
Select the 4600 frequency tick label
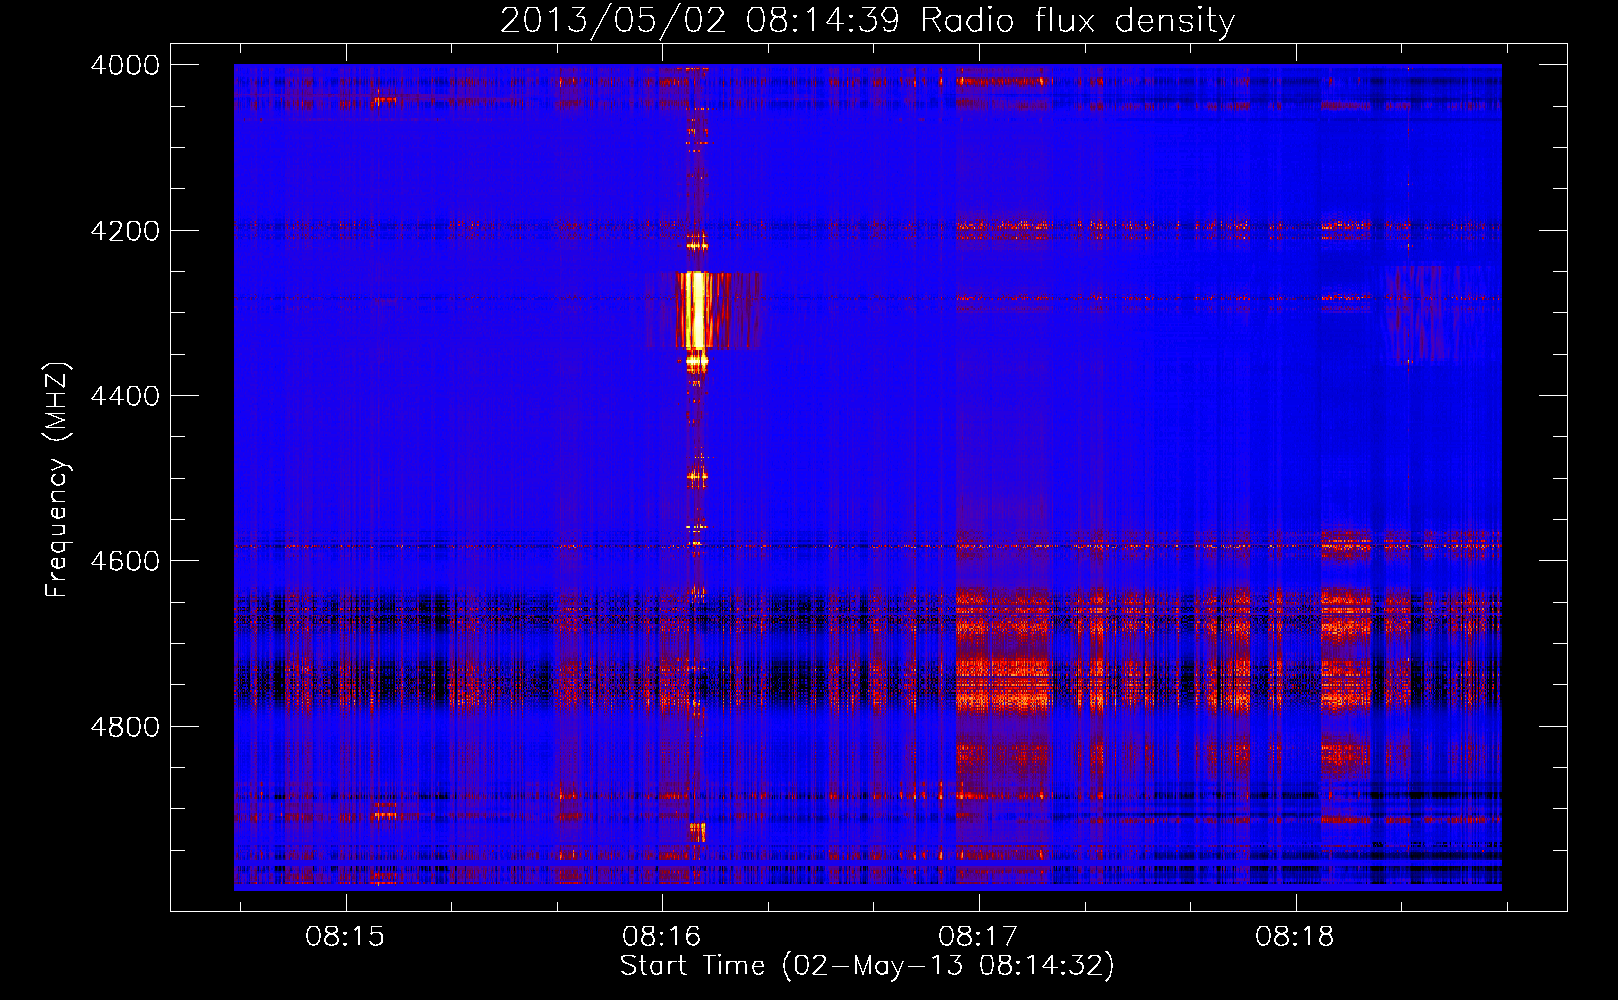[x=125, y=561]
